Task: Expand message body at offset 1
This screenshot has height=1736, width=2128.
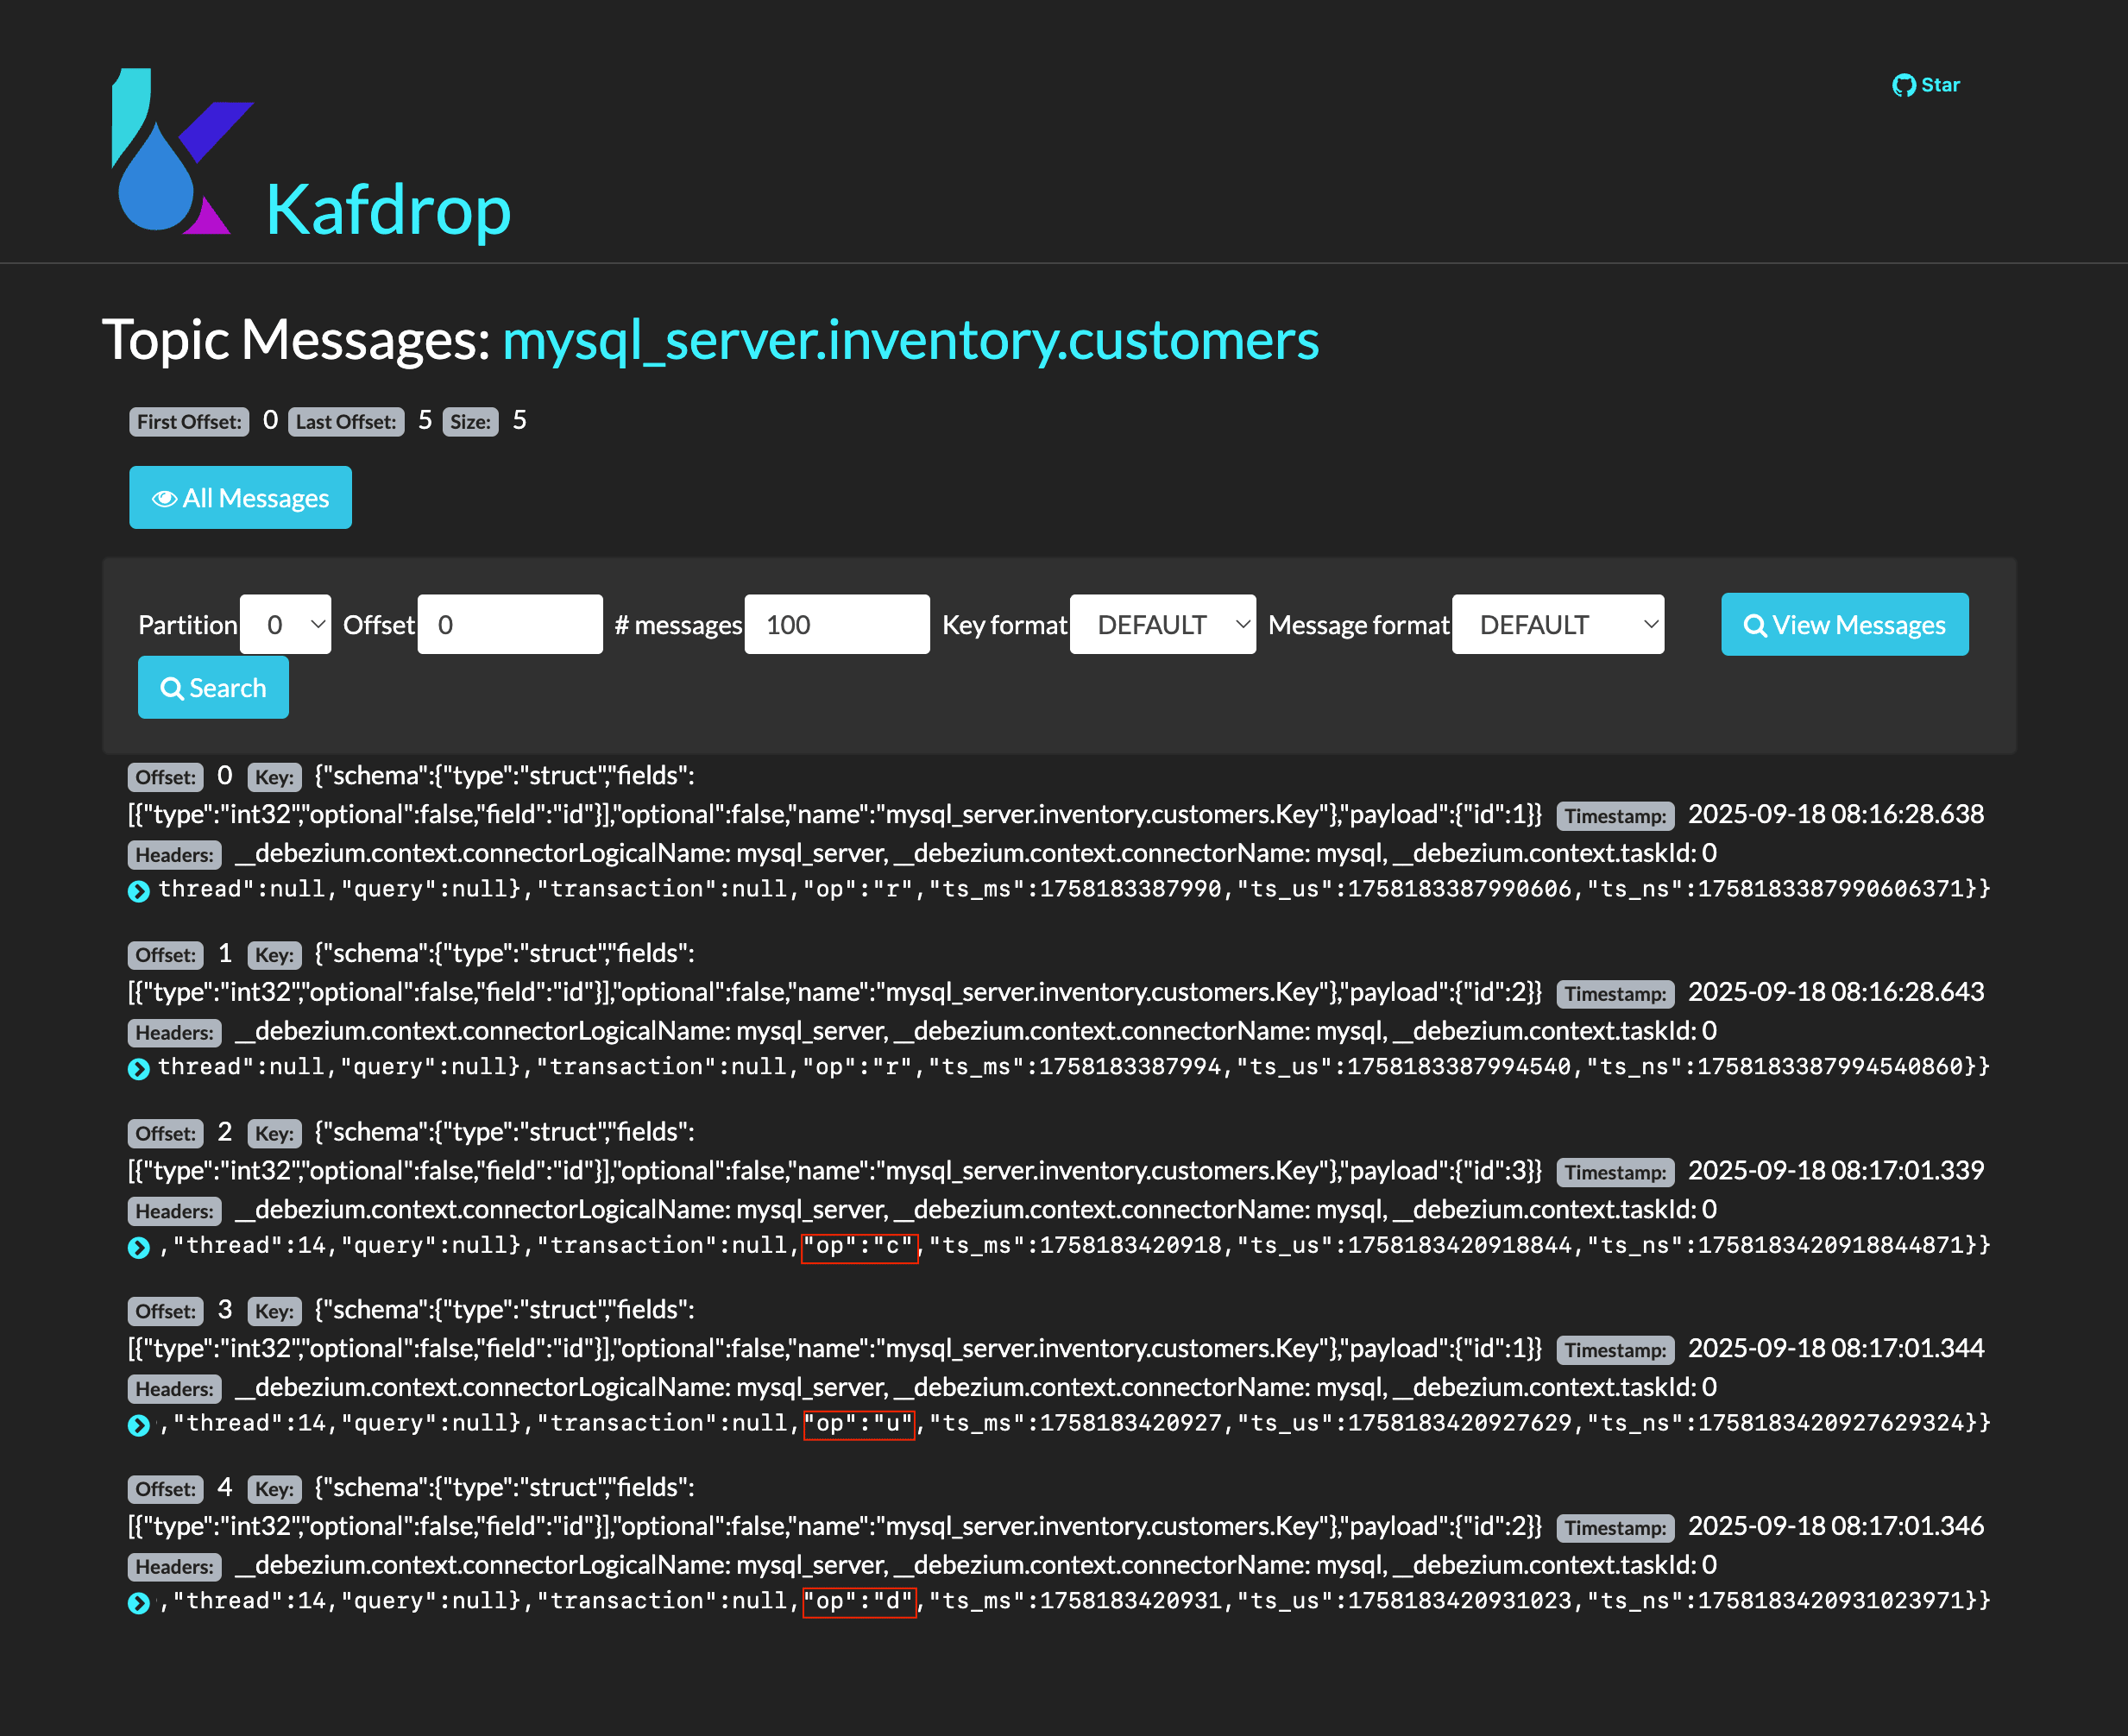Action: pyautogui.click(x=139, y=1069)
